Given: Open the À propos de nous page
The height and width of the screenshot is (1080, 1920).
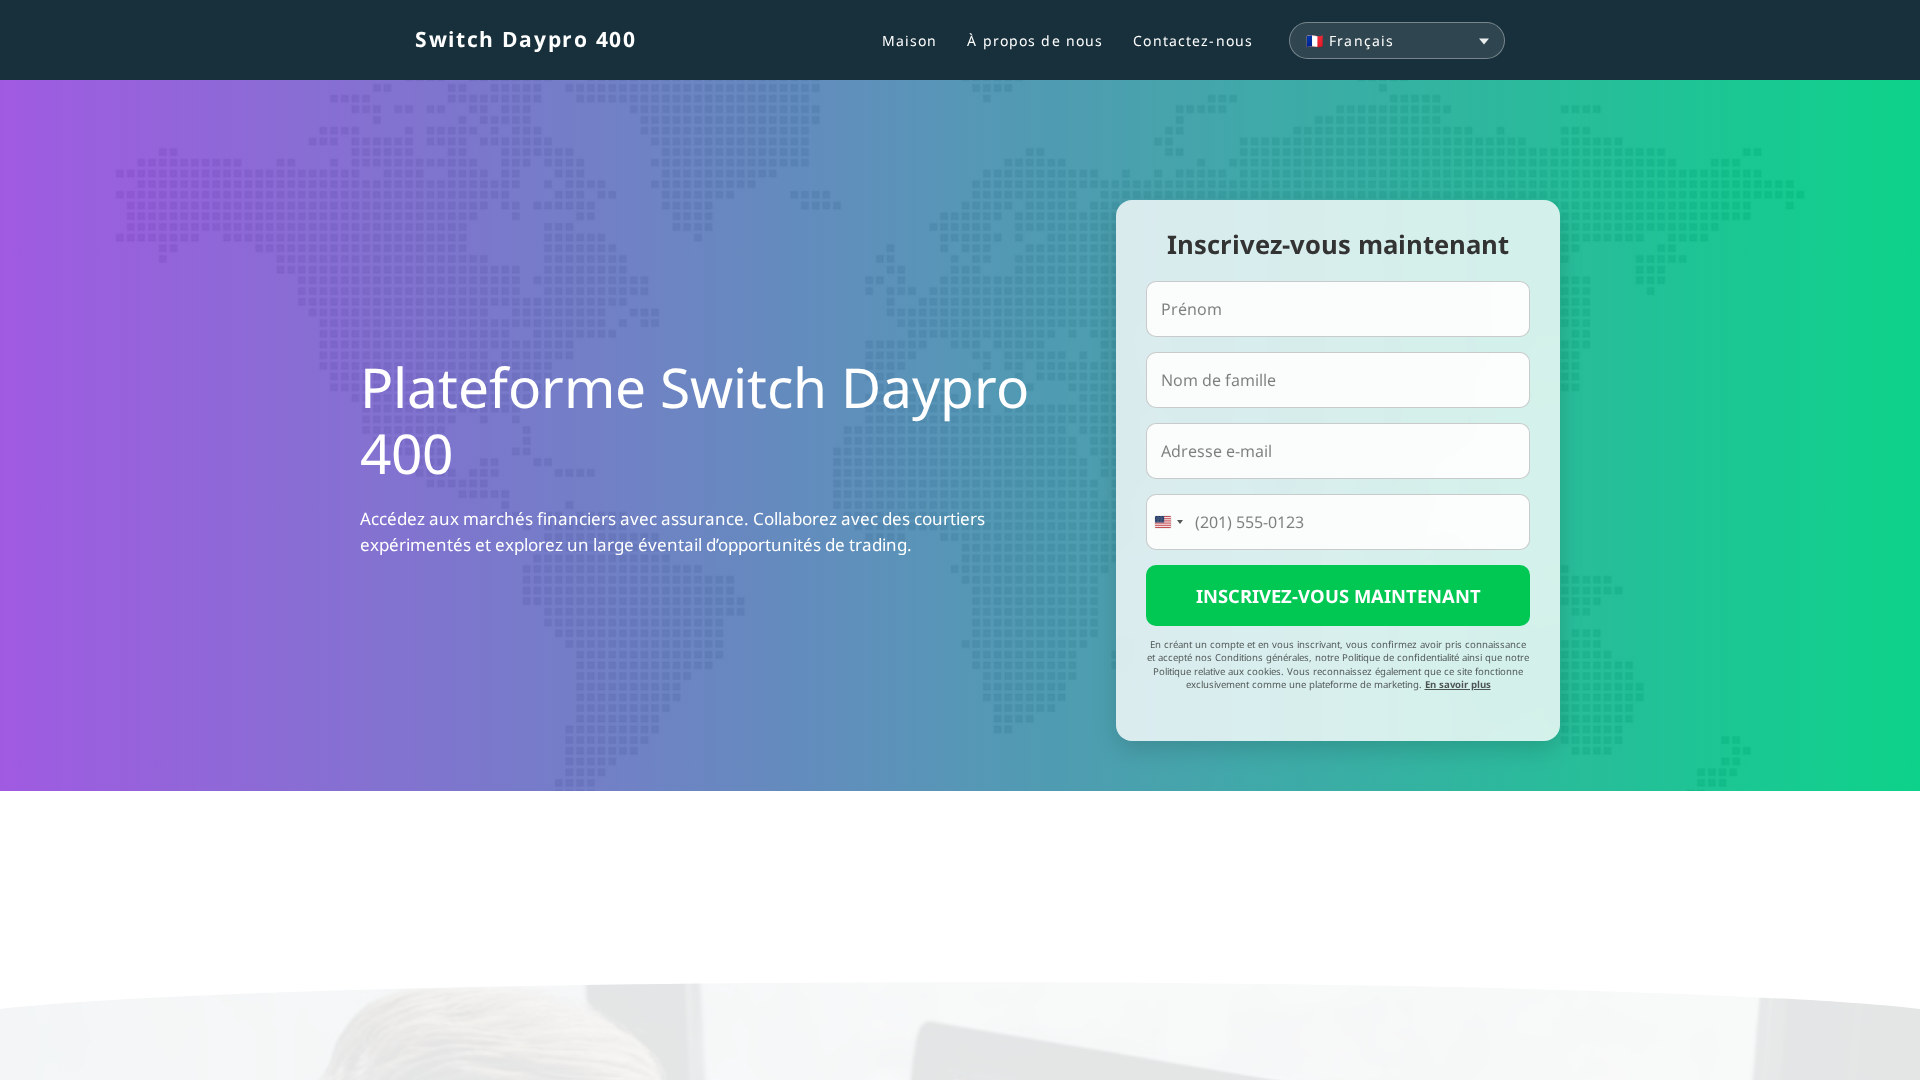Looking at the screenshot, I should (1034, 40).
